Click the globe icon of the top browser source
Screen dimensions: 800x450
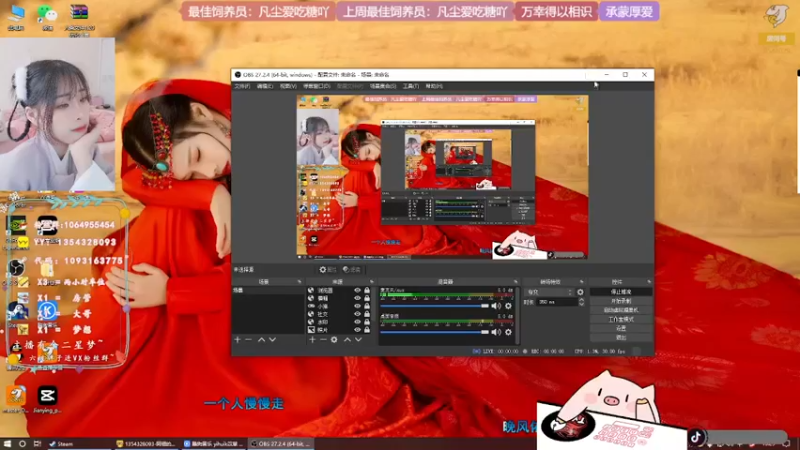311,290
